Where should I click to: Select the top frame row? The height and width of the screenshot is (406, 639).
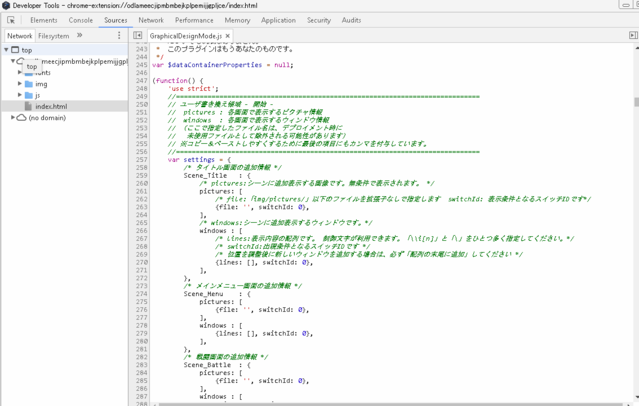point(65,50)
